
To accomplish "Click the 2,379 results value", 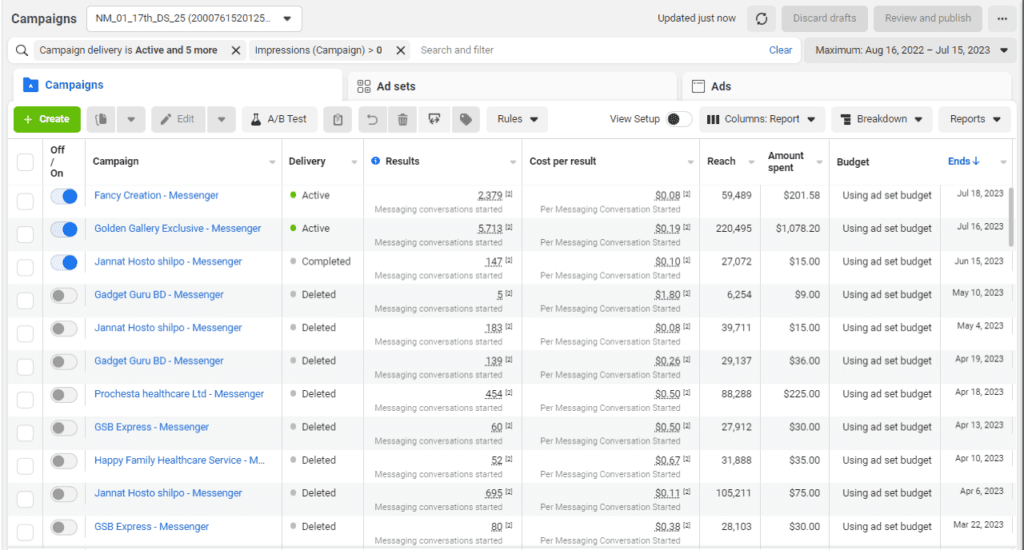I will coord(490,195).
